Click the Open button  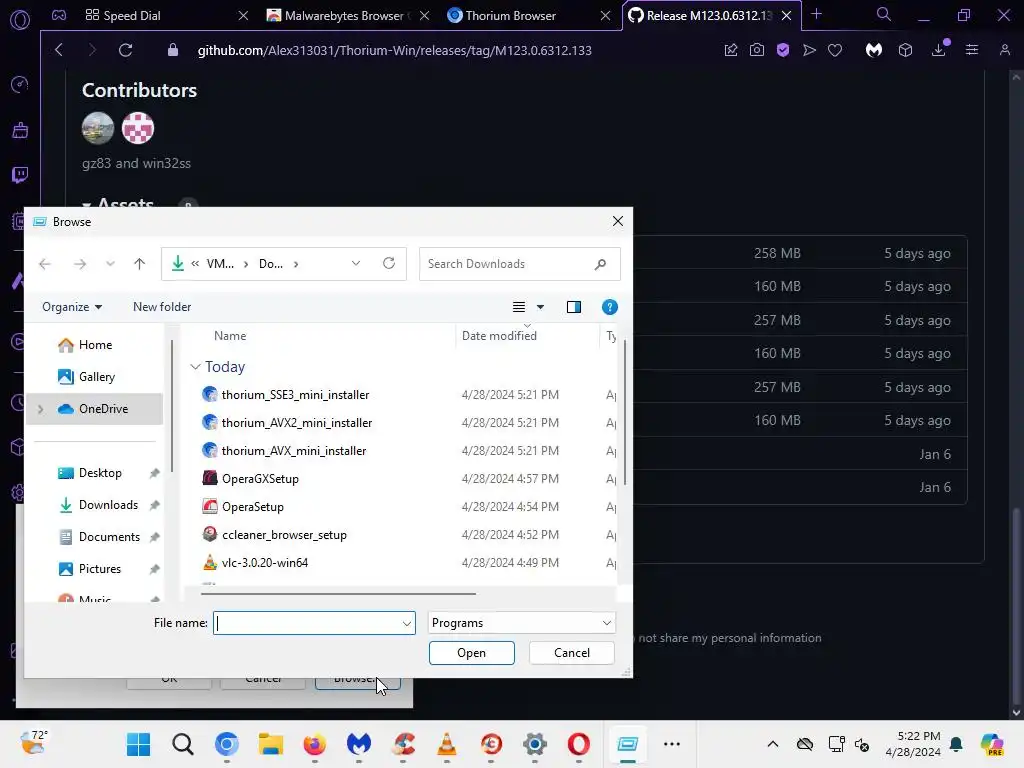click(472, 653)
